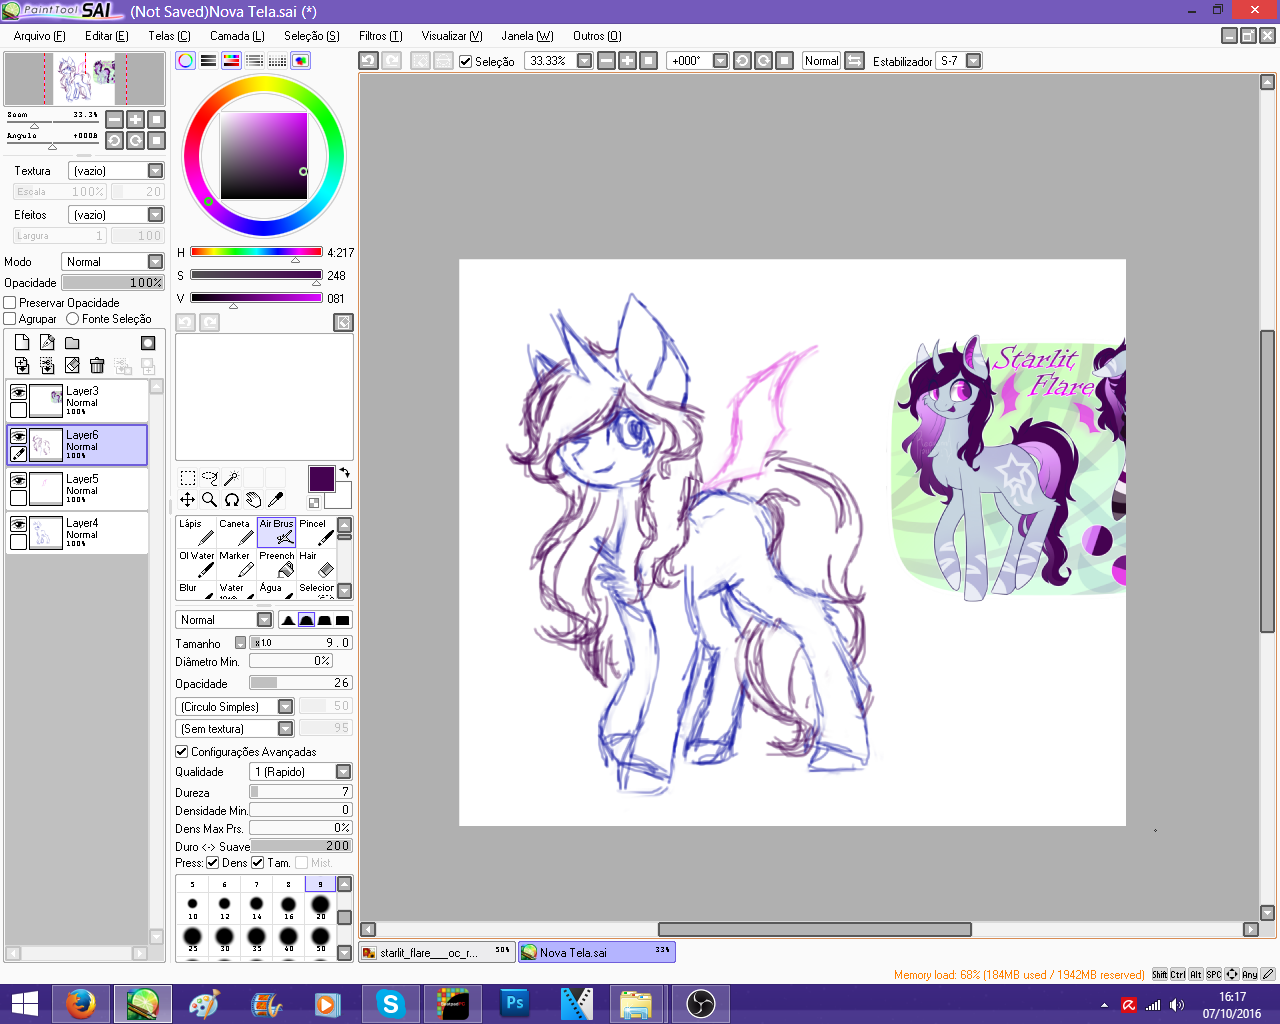Uncheck Configurações Avançadas checkbox
Image resolution: width=1280 pixels, height=1024 pixels.
[x=182, y=752]
